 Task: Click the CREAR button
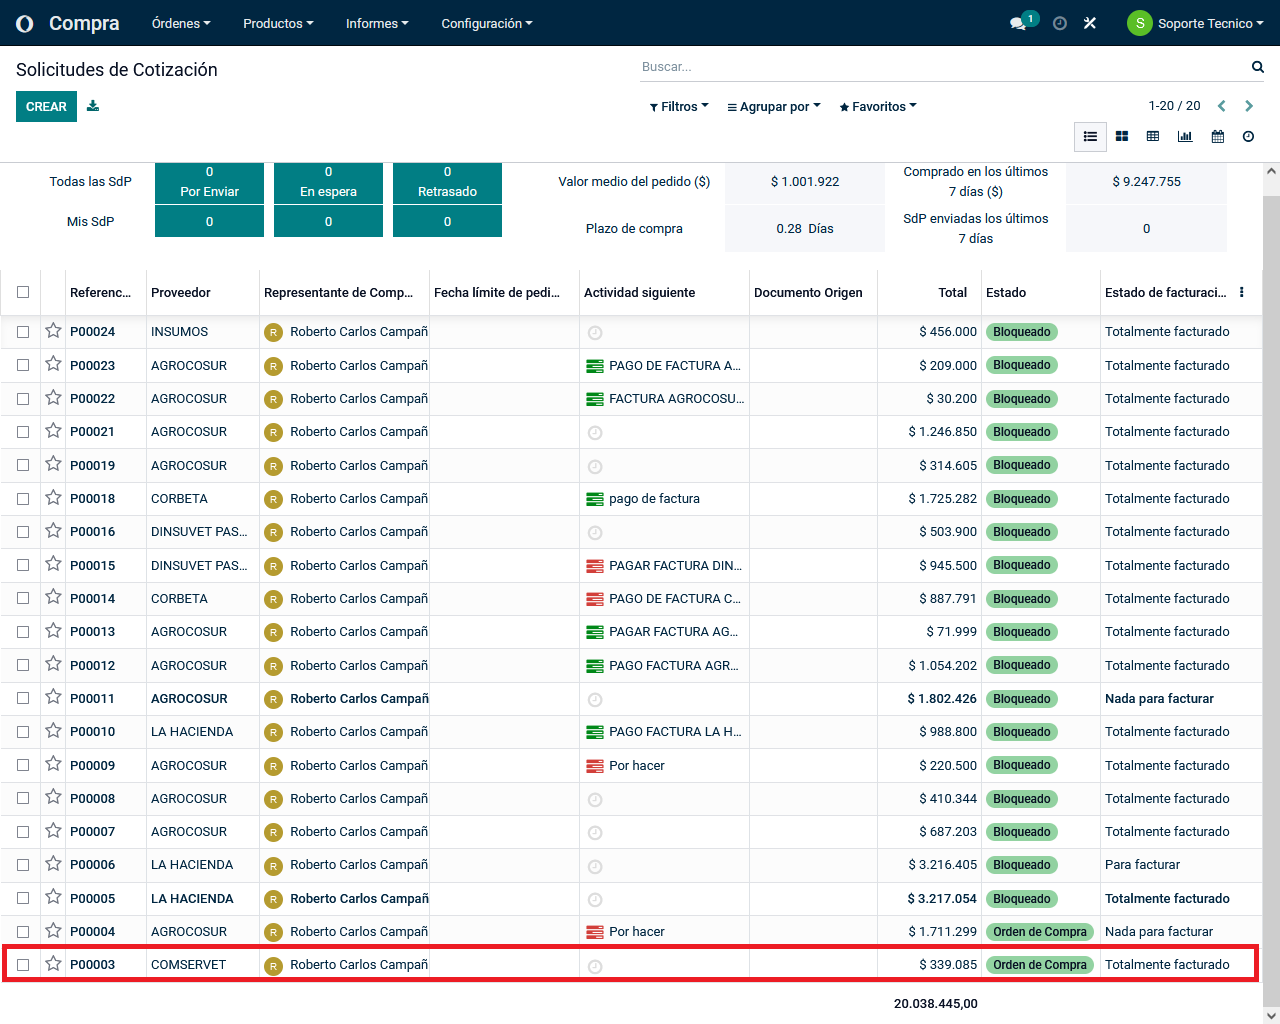click(46, 107)
